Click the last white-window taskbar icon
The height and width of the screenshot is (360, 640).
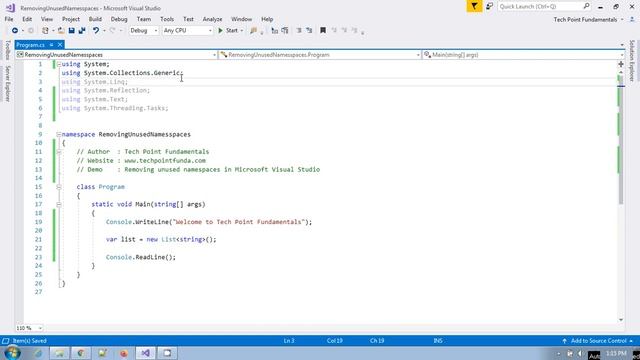coord(167,353)
